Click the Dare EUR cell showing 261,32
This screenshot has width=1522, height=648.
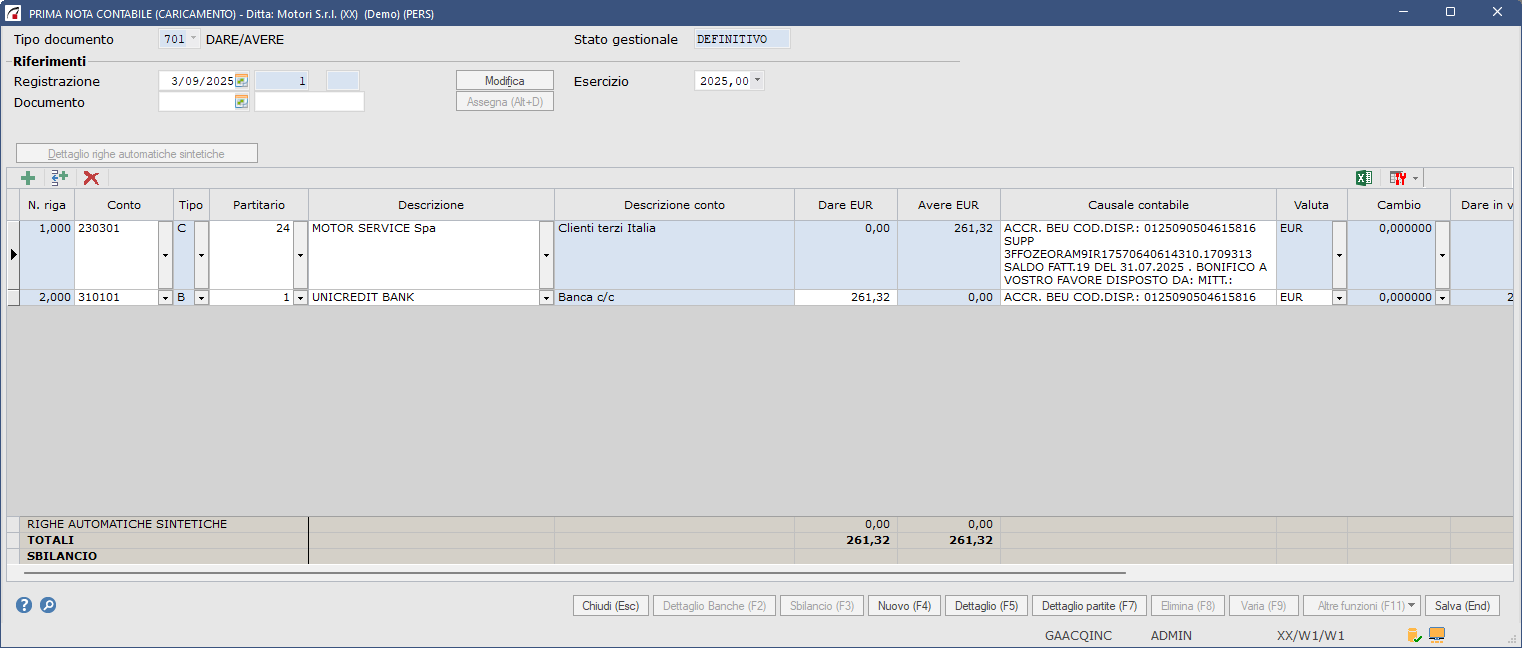(x=845, y=298)
